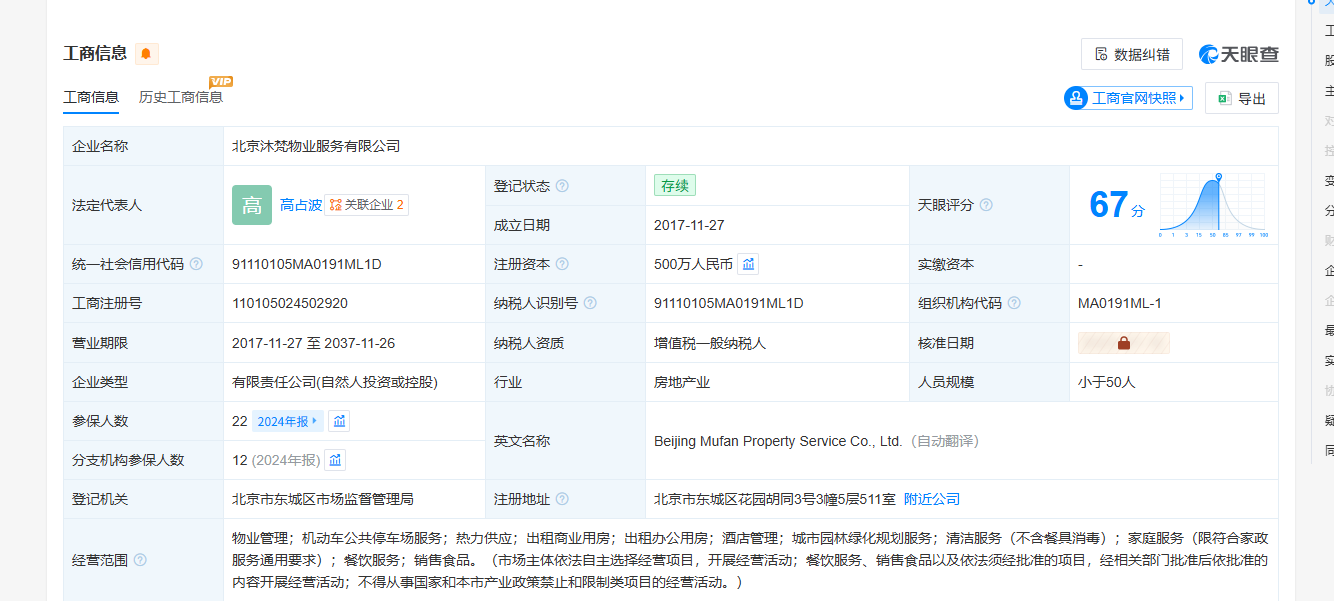Click company name 北京沐梵物业服务有限公司
The width and height of the screenshot is (1334, 601).
tap(316, 146)
